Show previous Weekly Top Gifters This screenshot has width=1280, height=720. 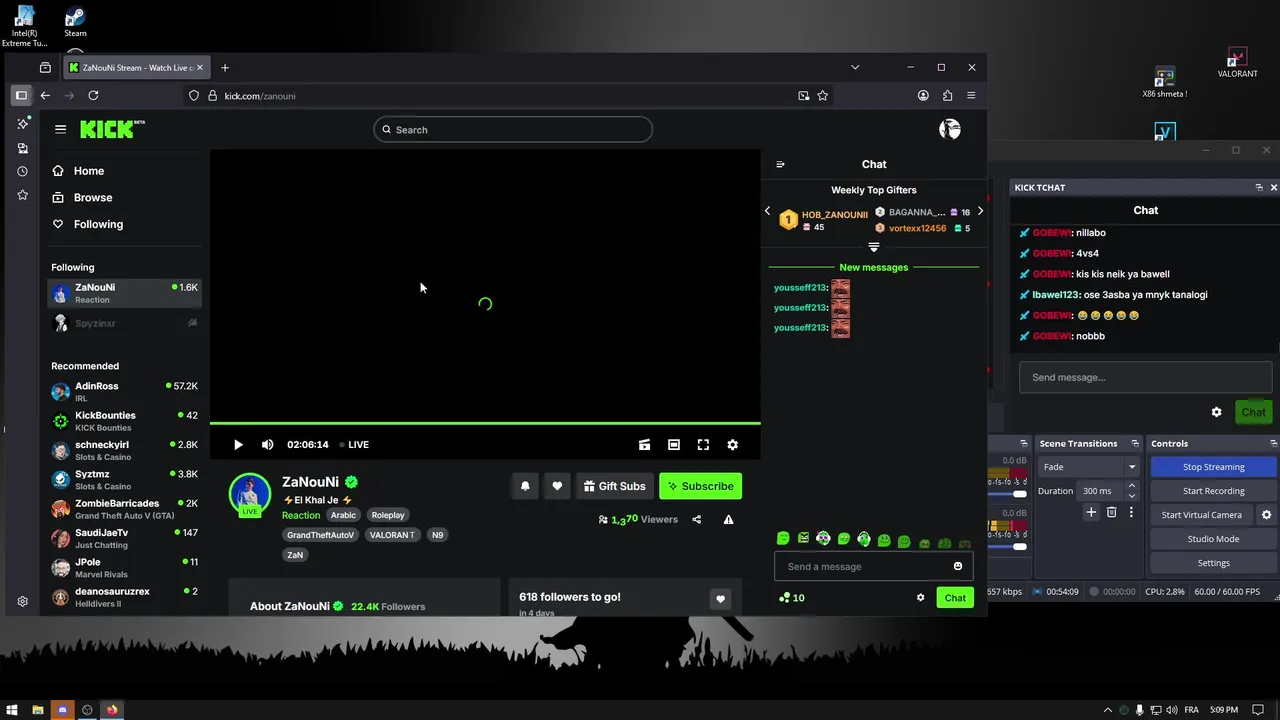coord(767,212)
